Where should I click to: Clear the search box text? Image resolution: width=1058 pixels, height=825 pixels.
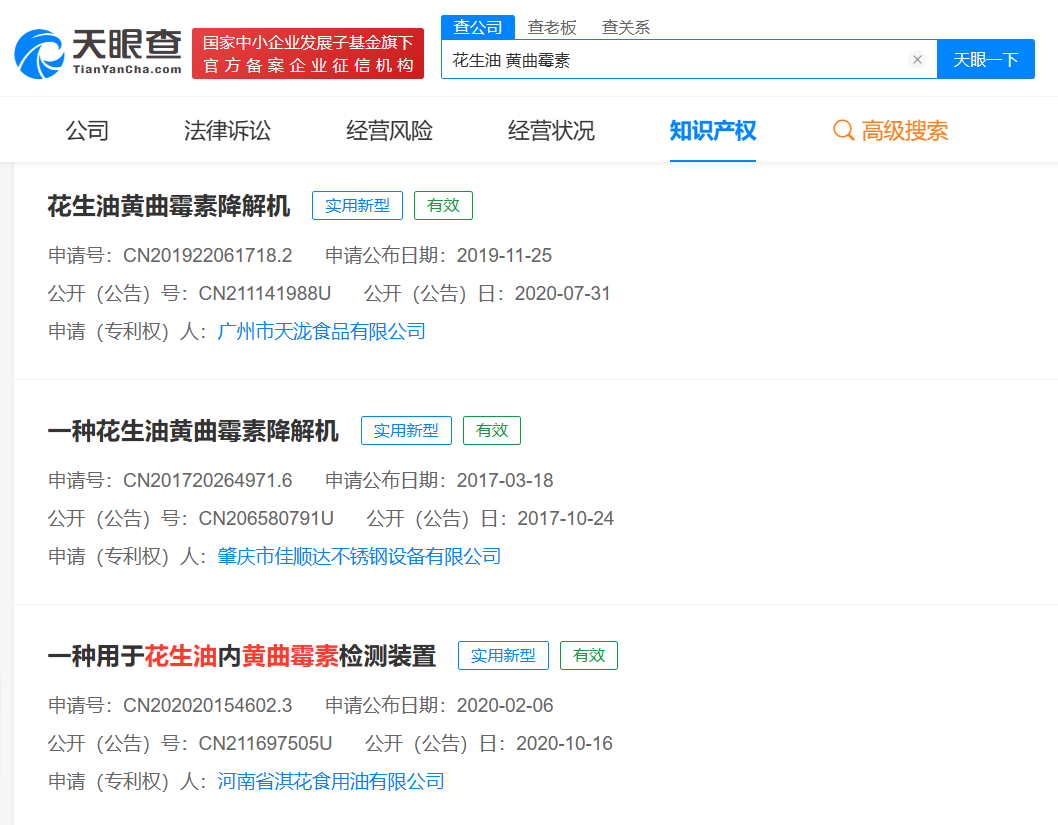tap(917, 60)
